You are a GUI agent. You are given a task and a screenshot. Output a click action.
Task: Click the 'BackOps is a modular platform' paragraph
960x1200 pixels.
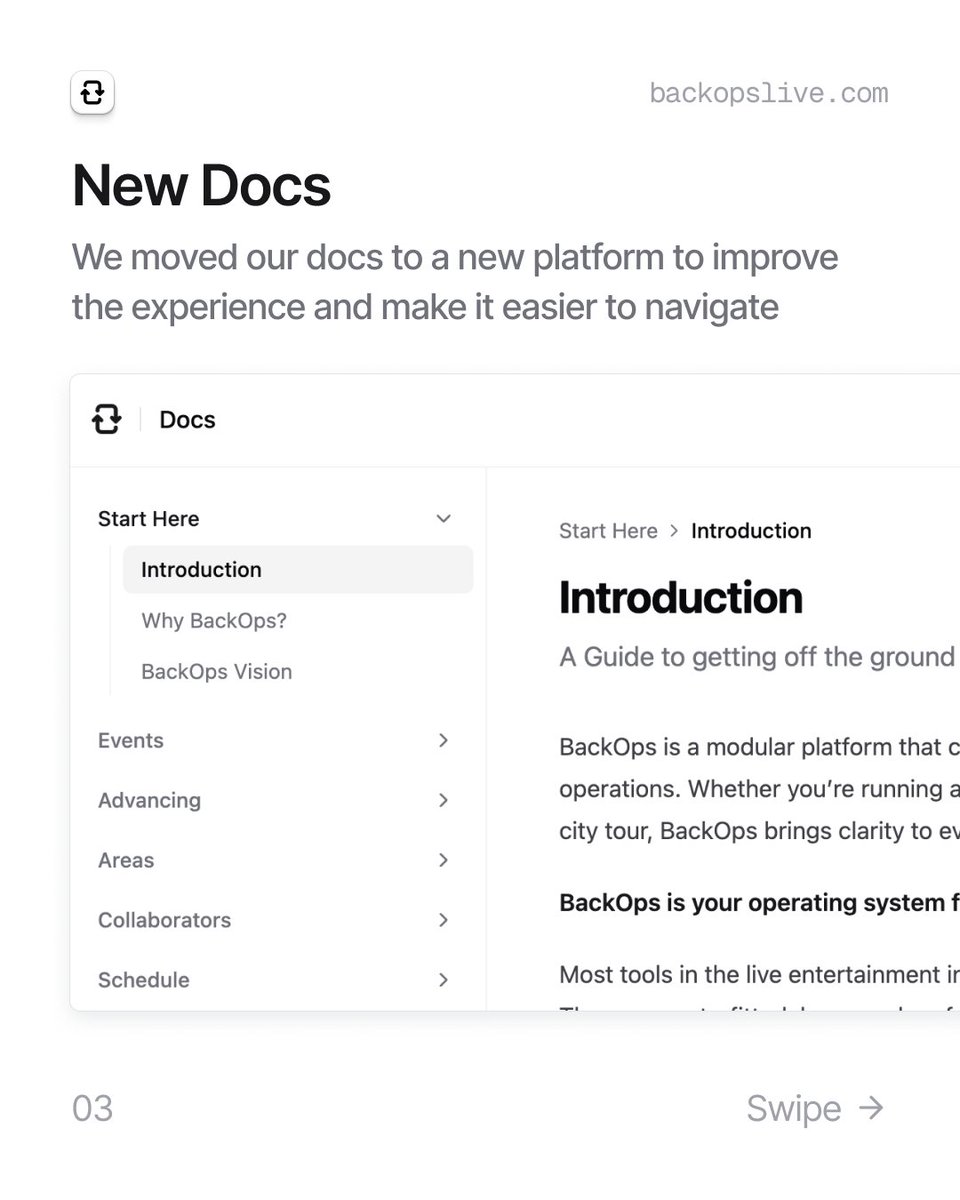coord(759,789)
